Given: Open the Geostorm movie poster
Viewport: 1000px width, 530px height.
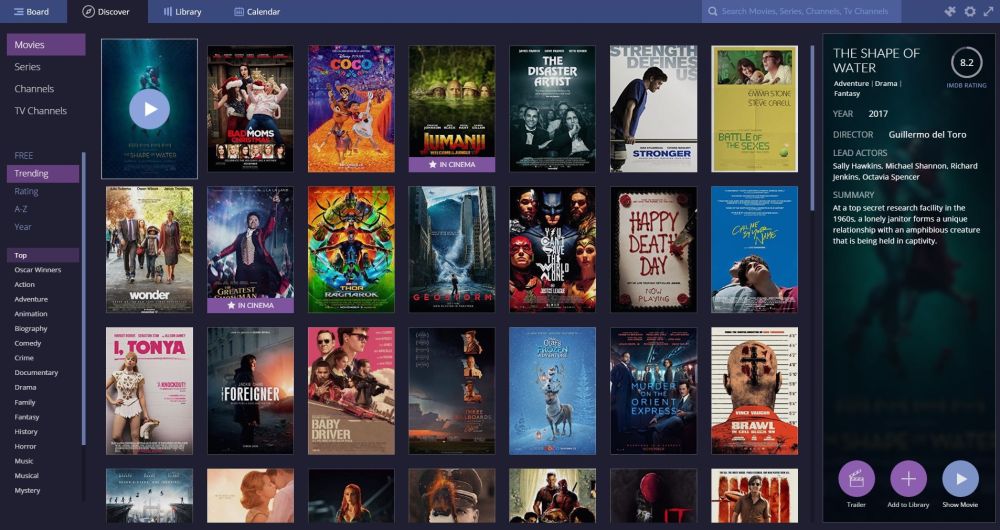Looking at the screenshot, I should pyautogui.click(x=452, y=249).
